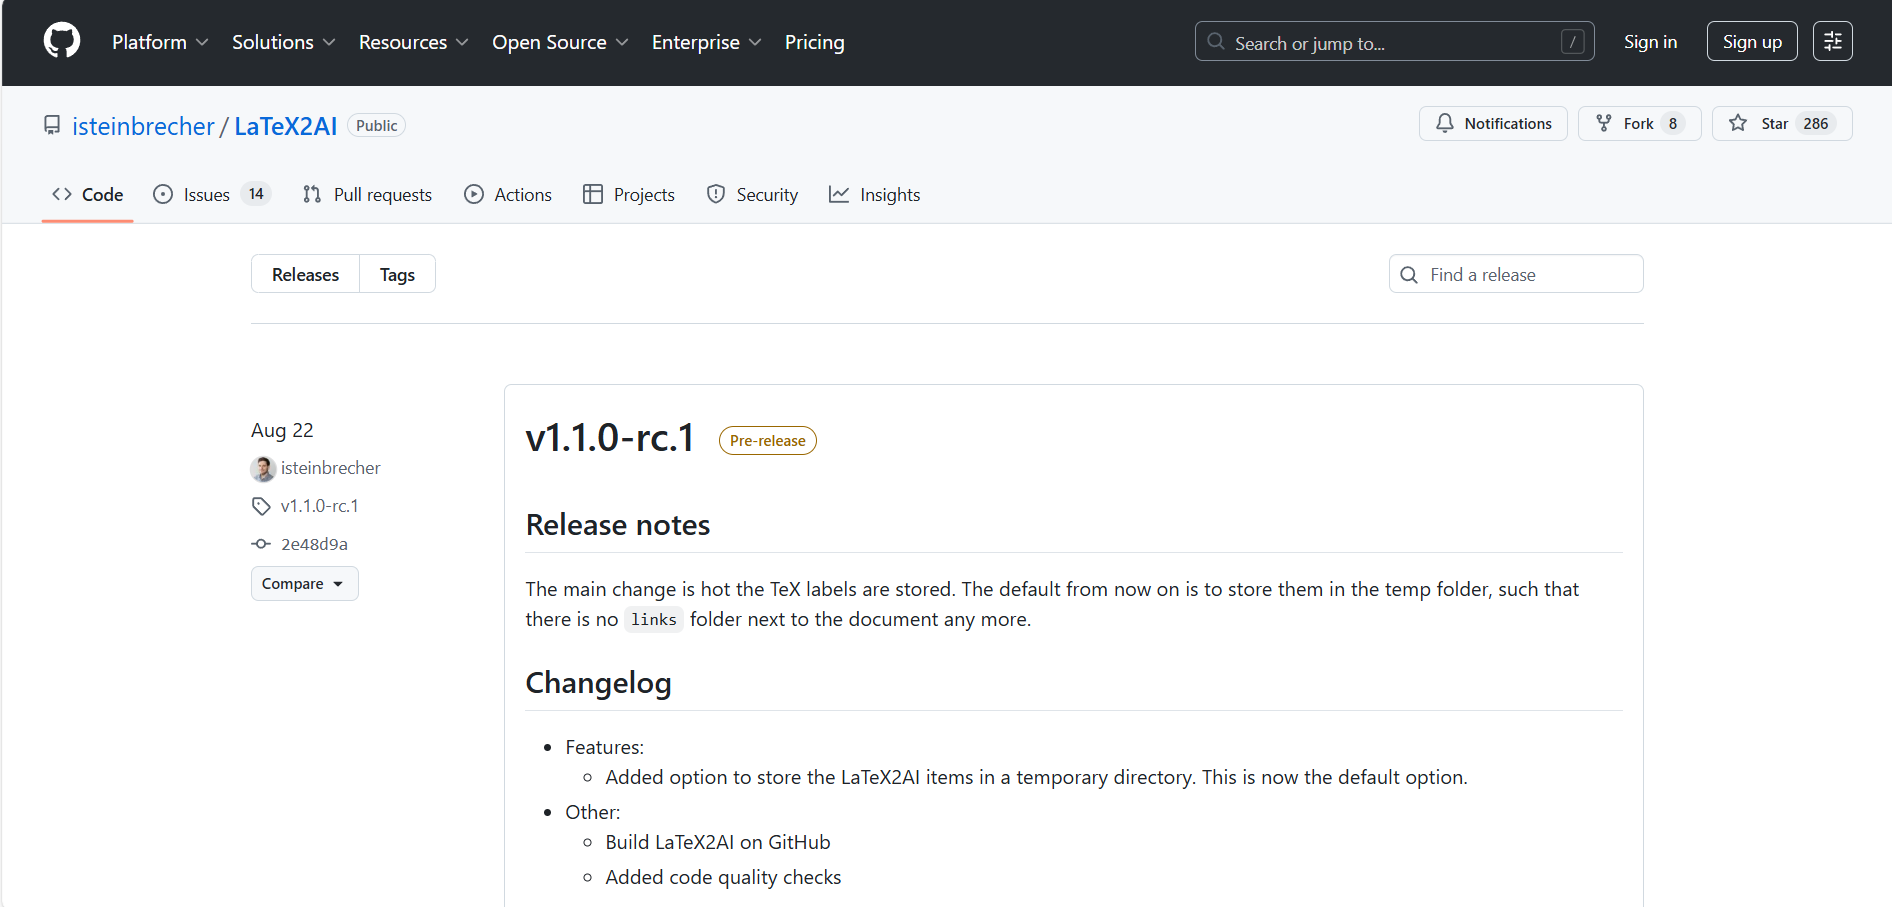Open commit 2e48d9a

(314, 544)
